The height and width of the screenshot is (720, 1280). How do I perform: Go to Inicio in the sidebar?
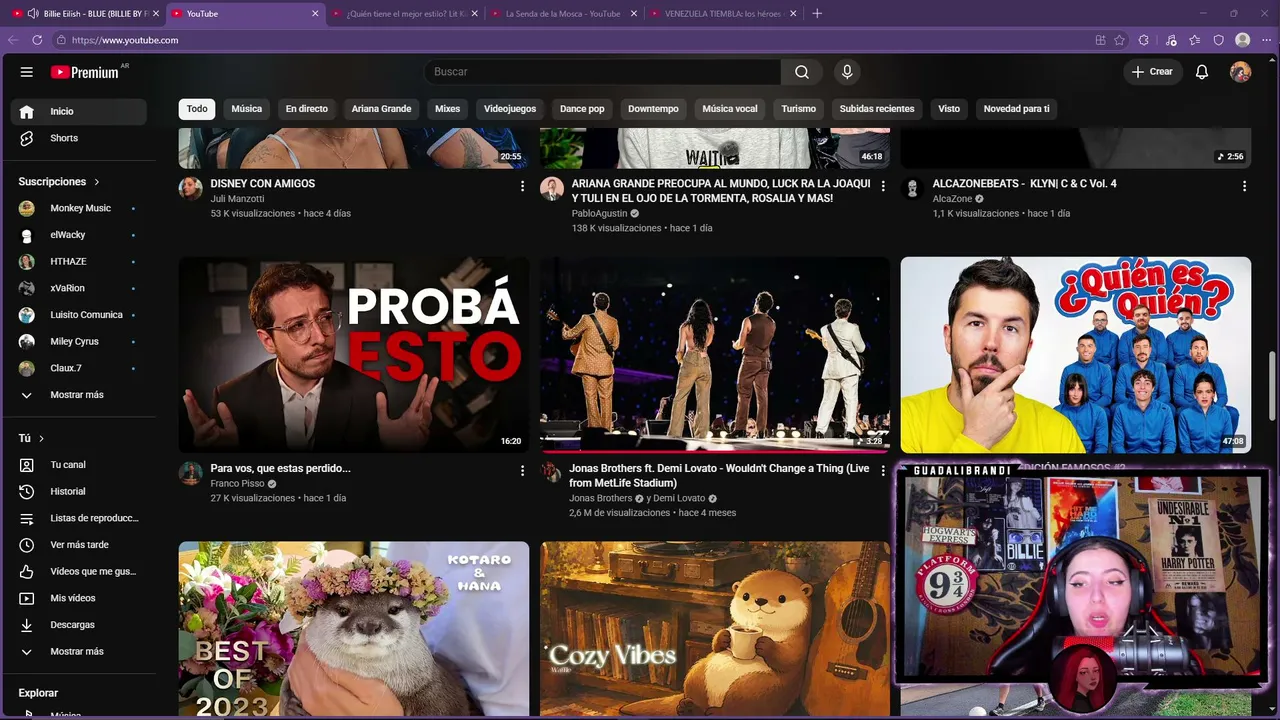[78, 111]
